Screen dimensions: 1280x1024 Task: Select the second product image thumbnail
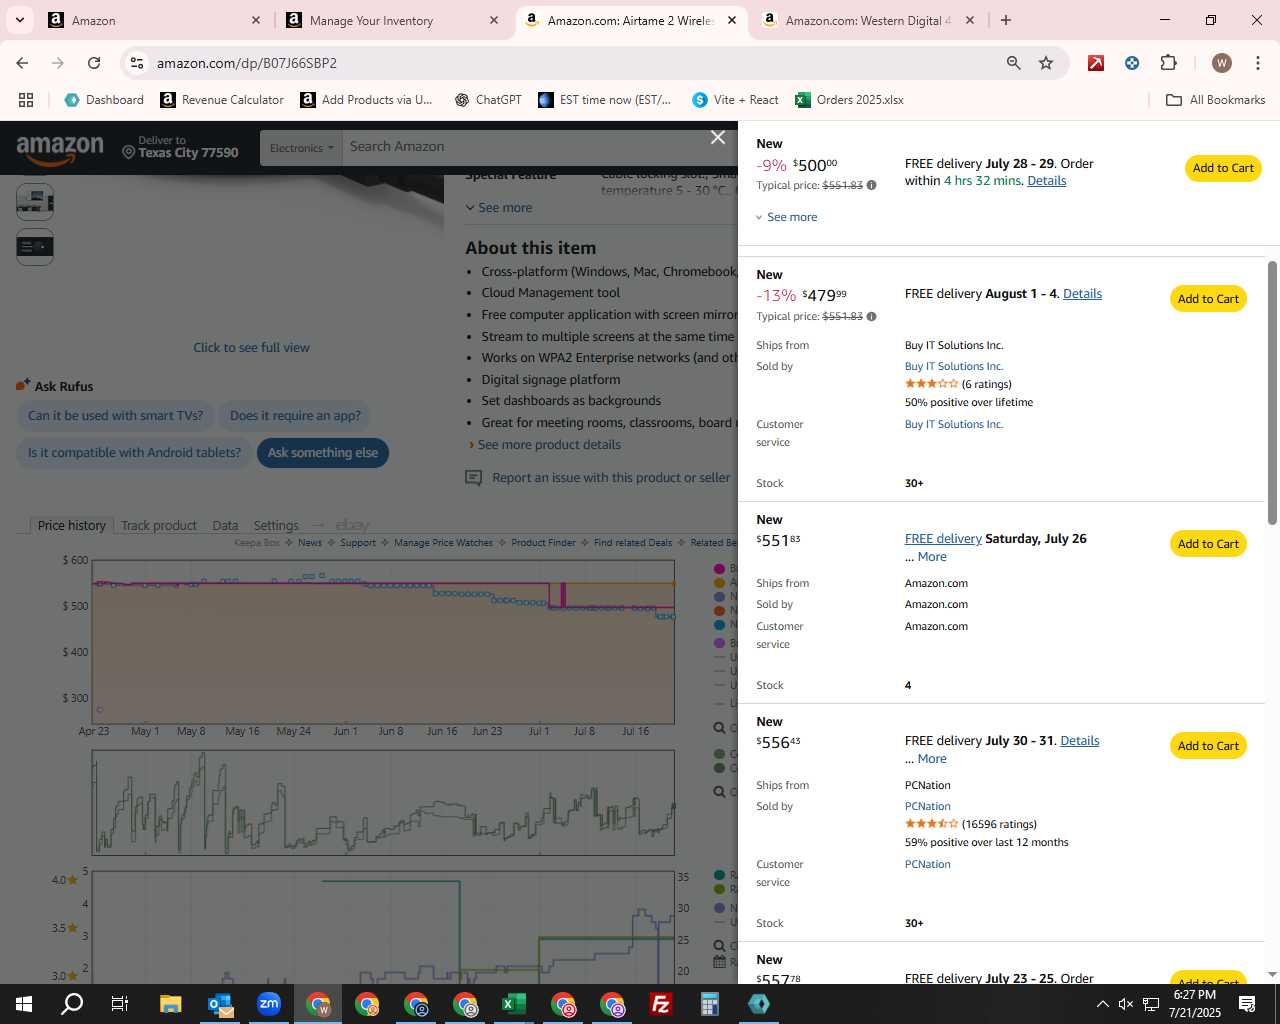[x=35, y=247]
